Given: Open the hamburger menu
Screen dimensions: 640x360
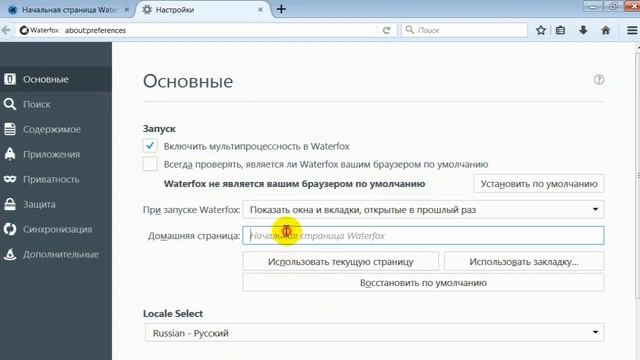Looking at the screenshot, I should click(632, 30).
